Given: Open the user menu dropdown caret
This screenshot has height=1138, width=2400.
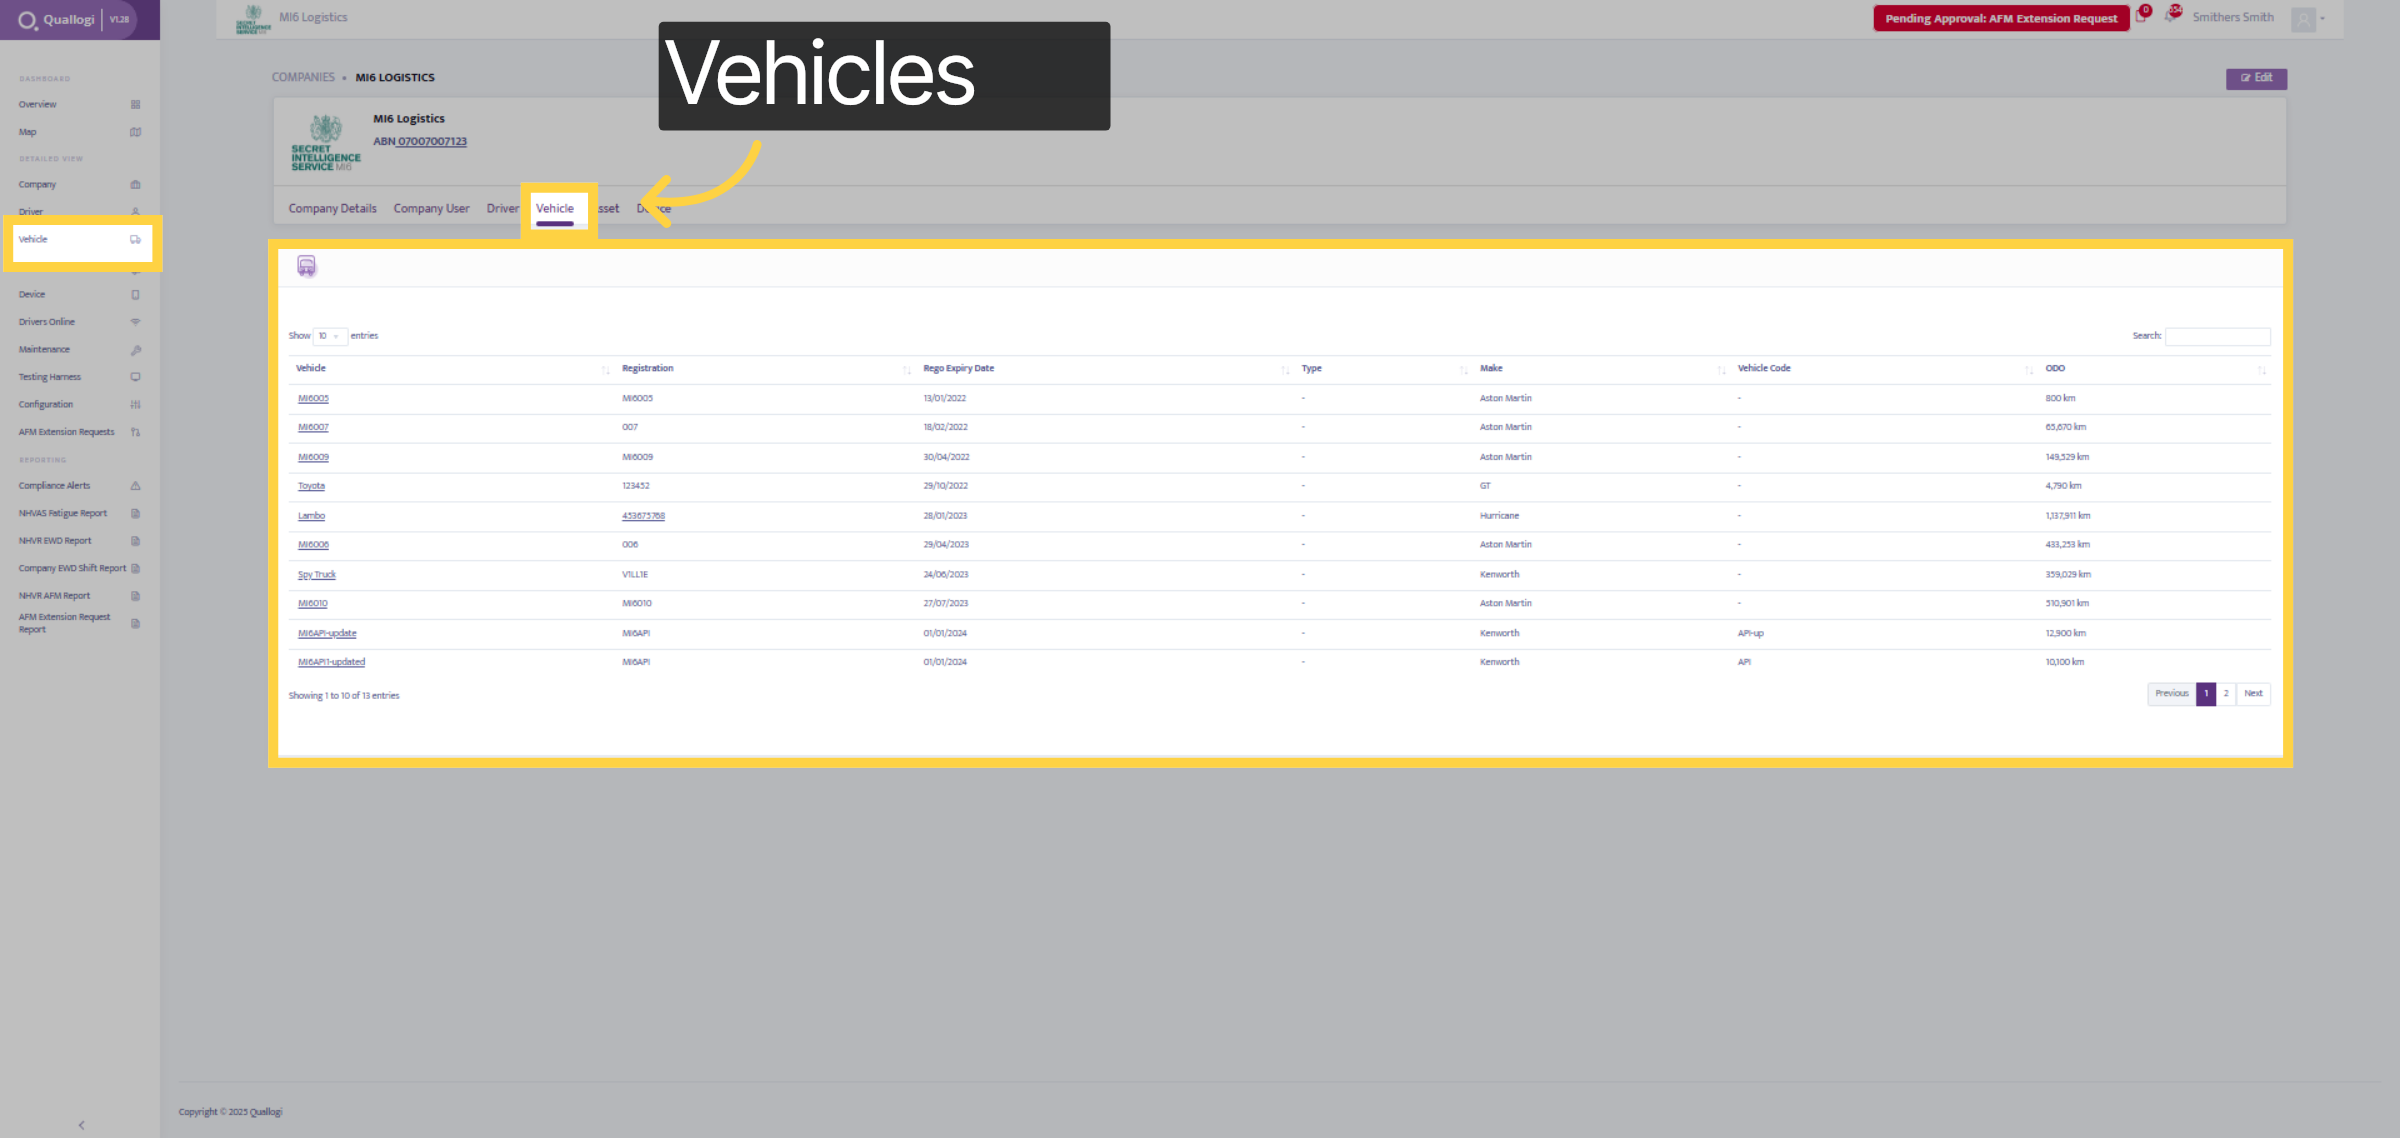Looking at the screenshot, I should [2322, 19].
